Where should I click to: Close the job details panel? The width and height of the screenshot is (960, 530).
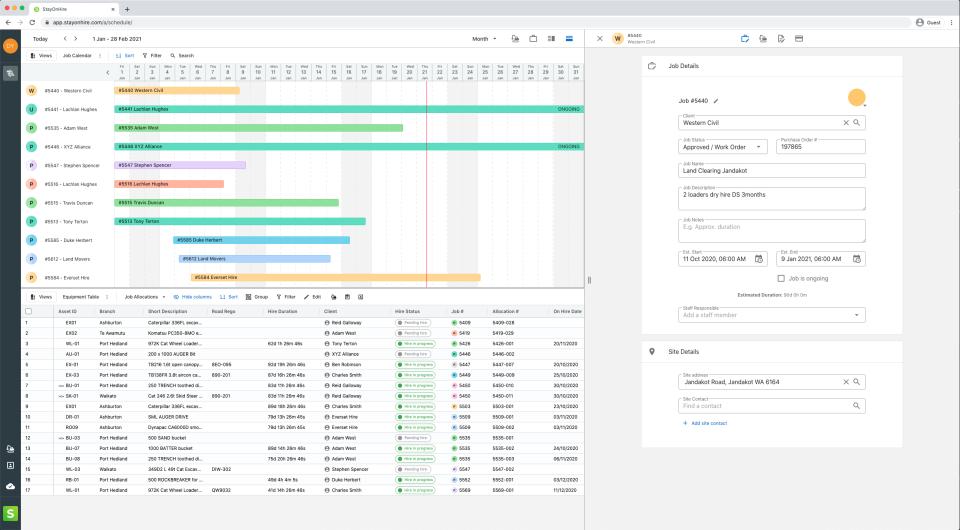click(x=600, y=39)
